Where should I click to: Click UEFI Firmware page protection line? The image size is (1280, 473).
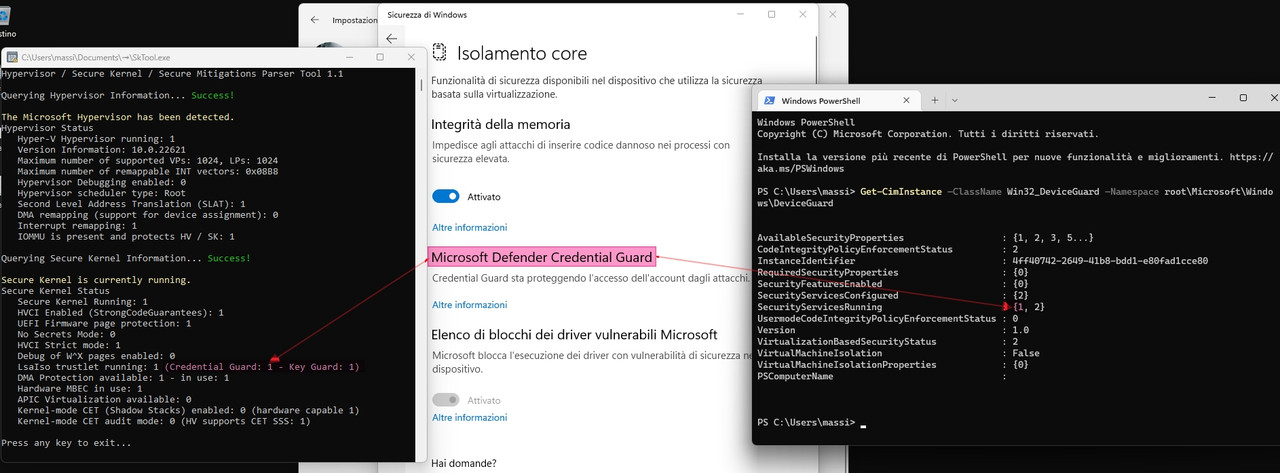pos(104,323)
